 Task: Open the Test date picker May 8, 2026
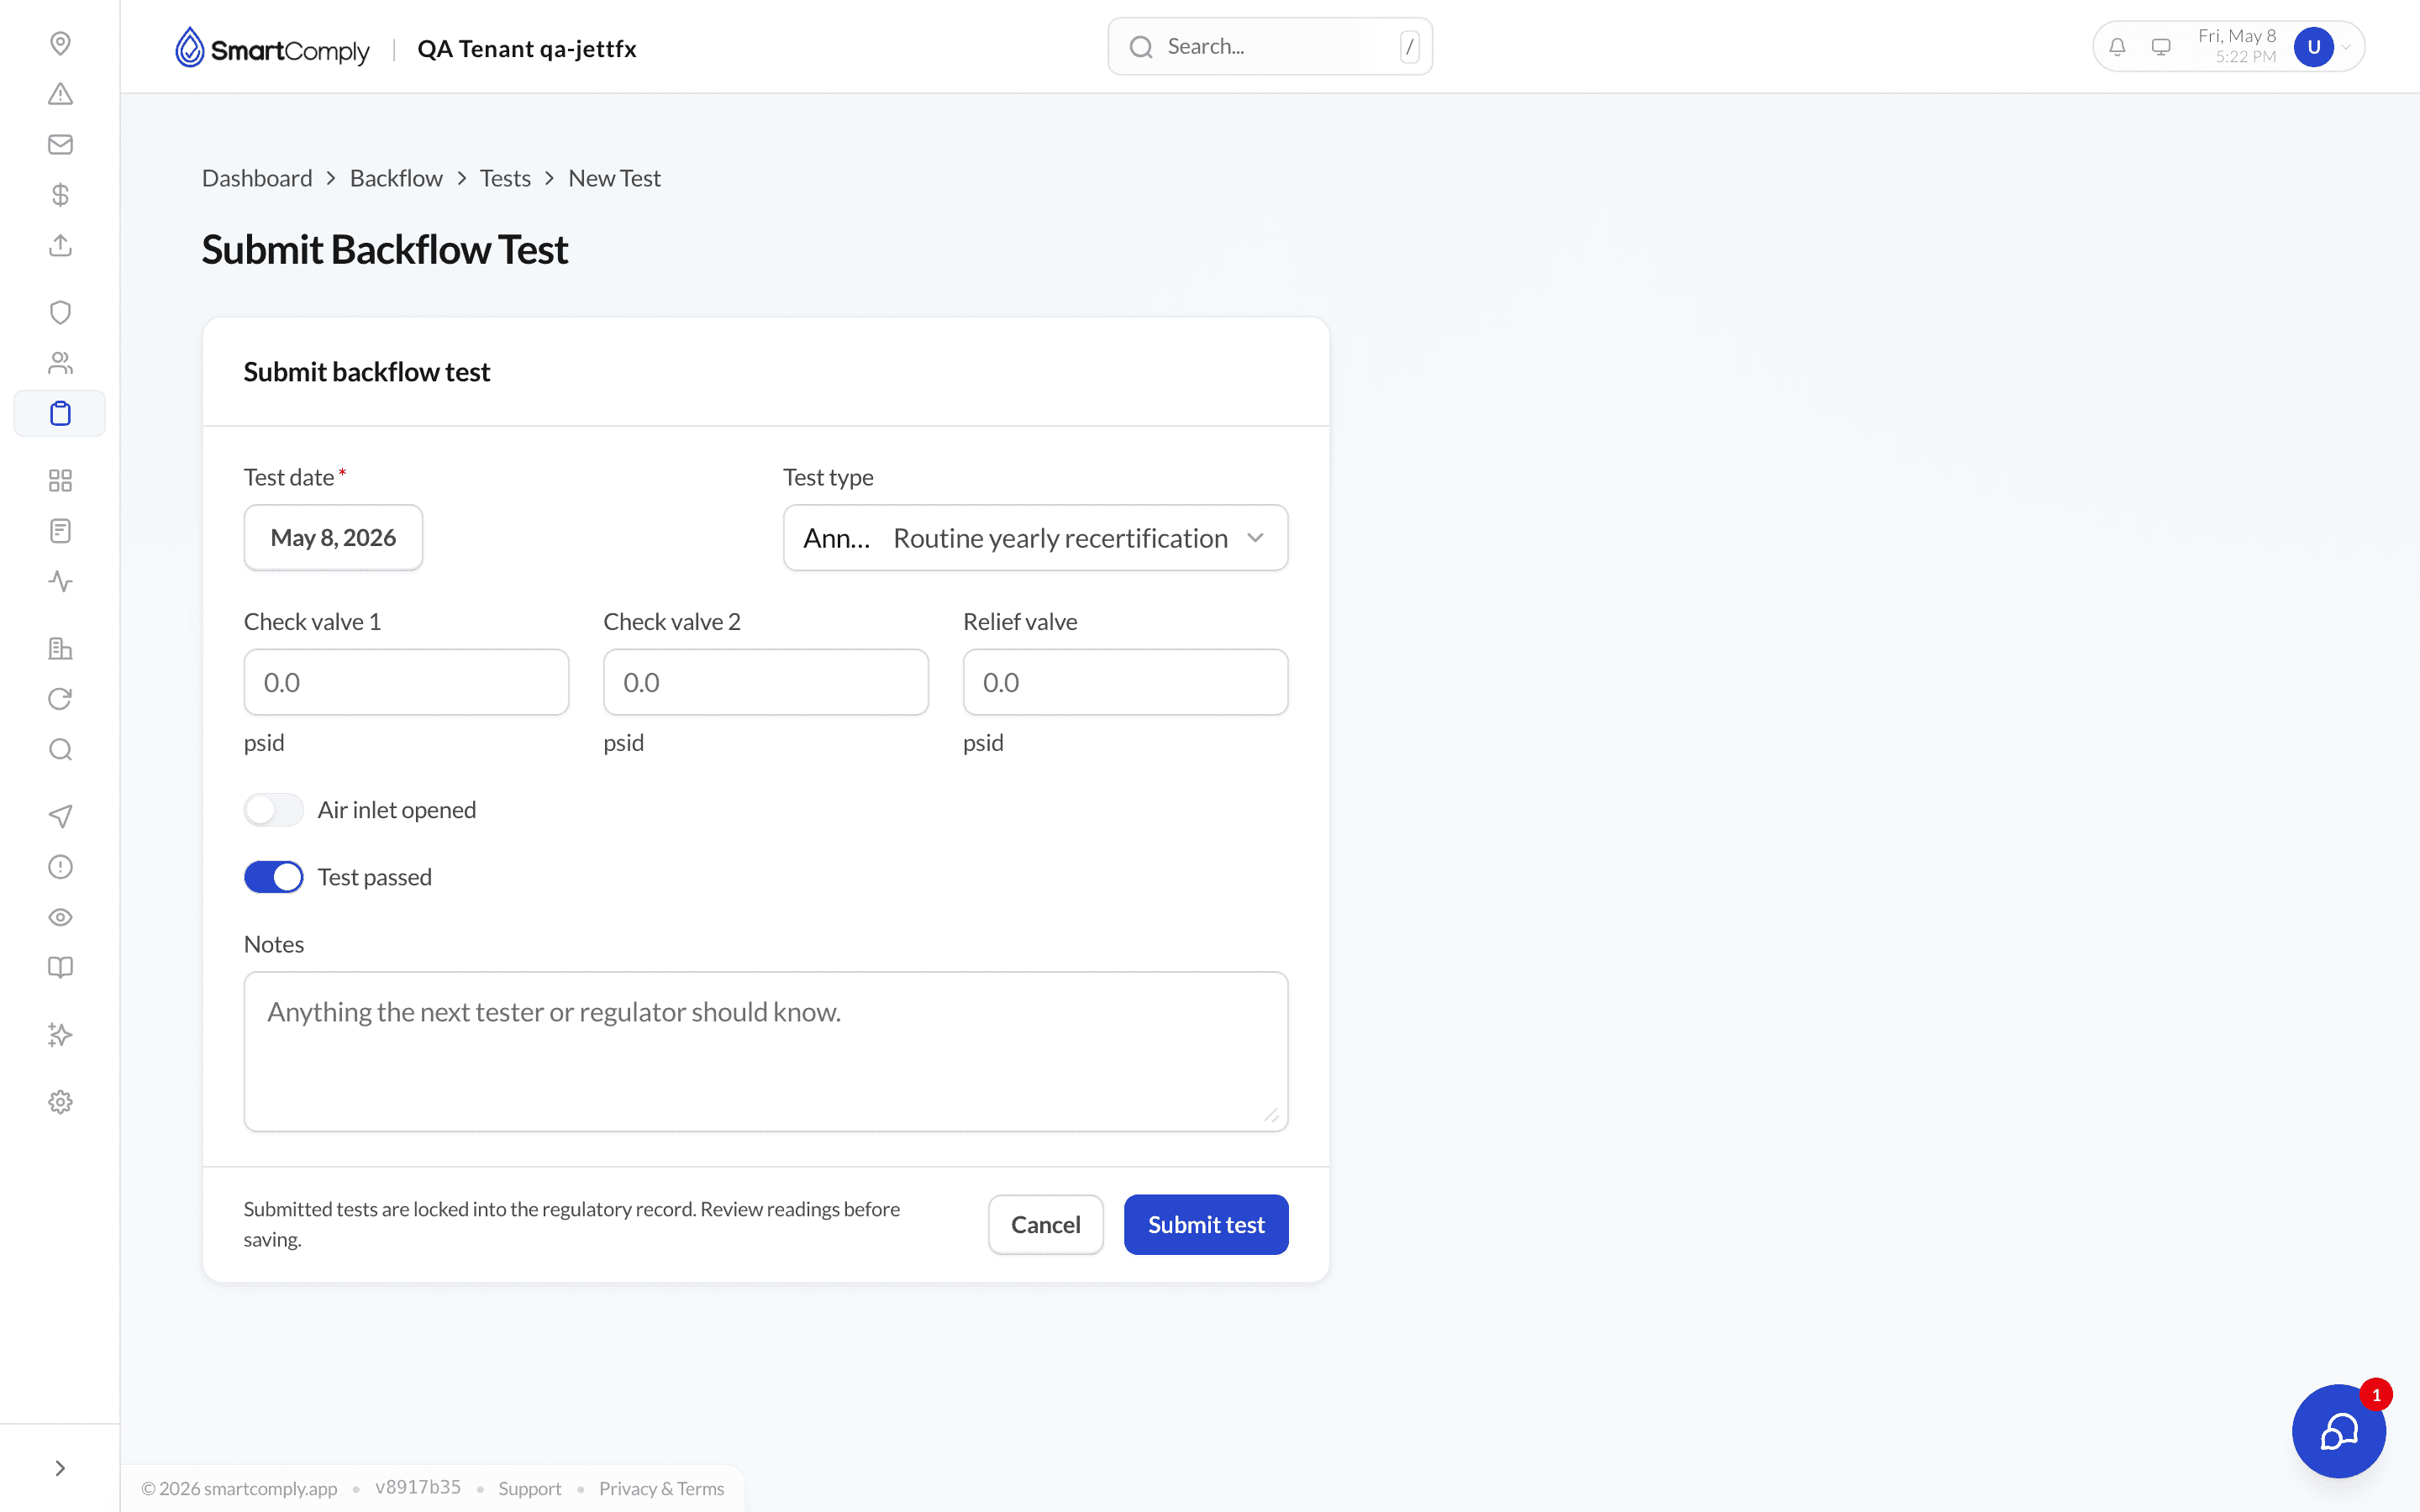coord(333,538)
